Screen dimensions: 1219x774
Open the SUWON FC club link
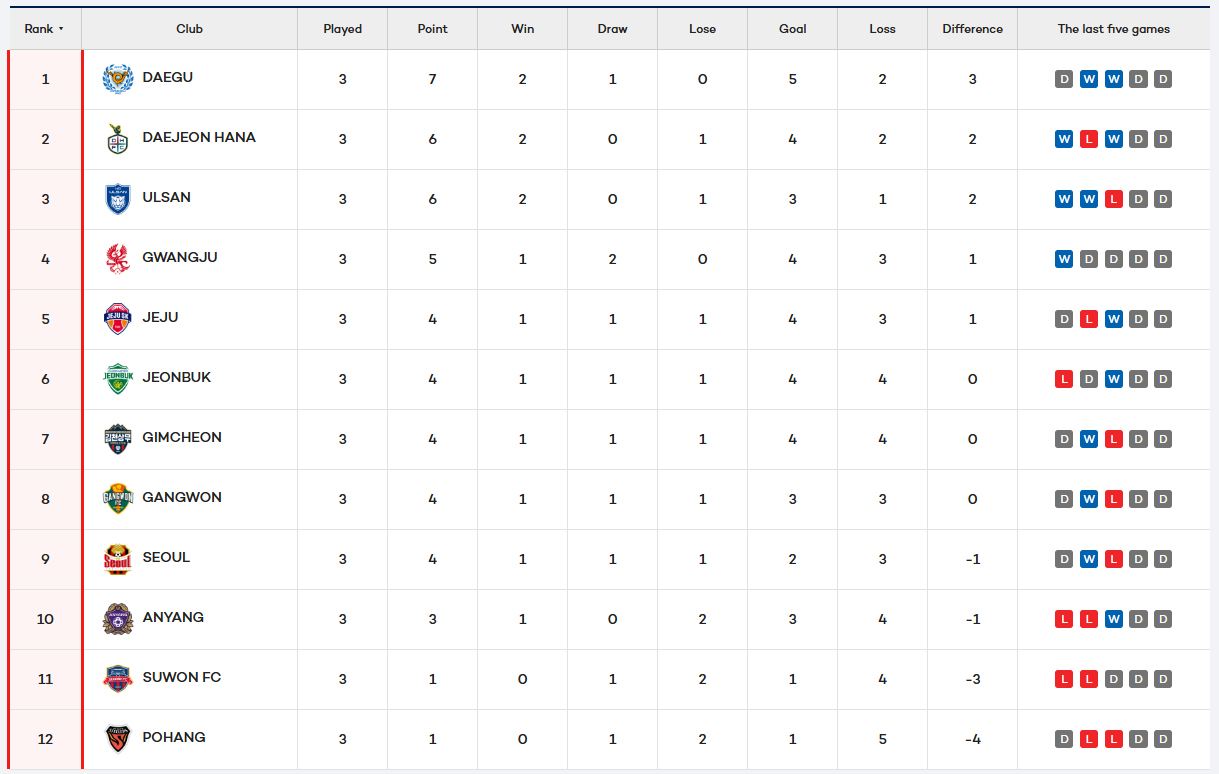[182, 677]
